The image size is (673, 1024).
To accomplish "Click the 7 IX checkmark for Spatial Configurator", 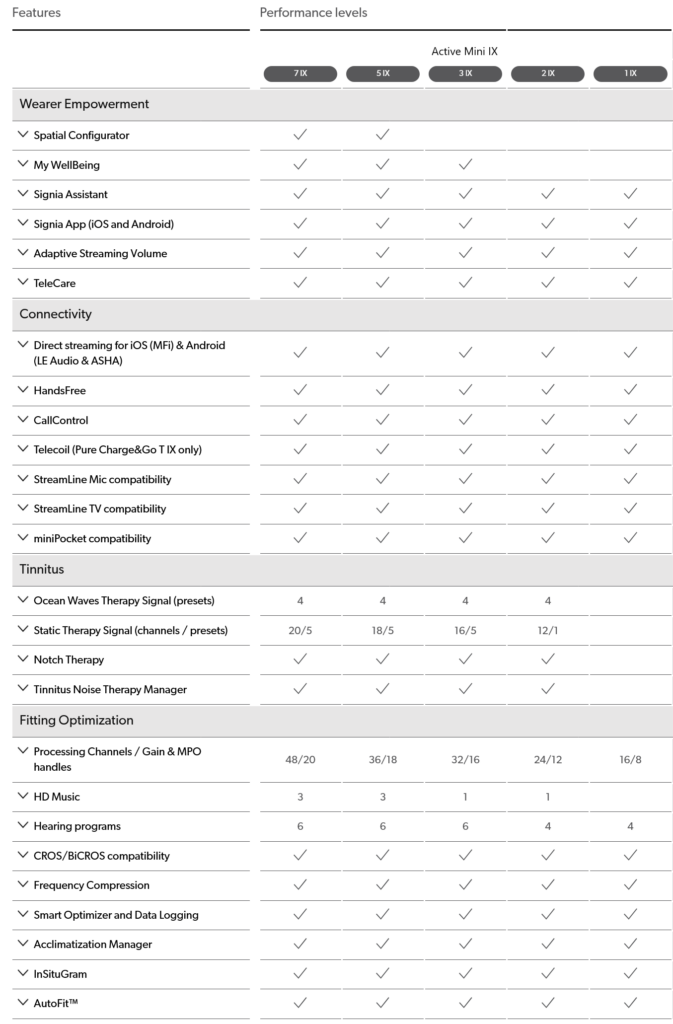I will pyautogui.click(x=300, y=135).
